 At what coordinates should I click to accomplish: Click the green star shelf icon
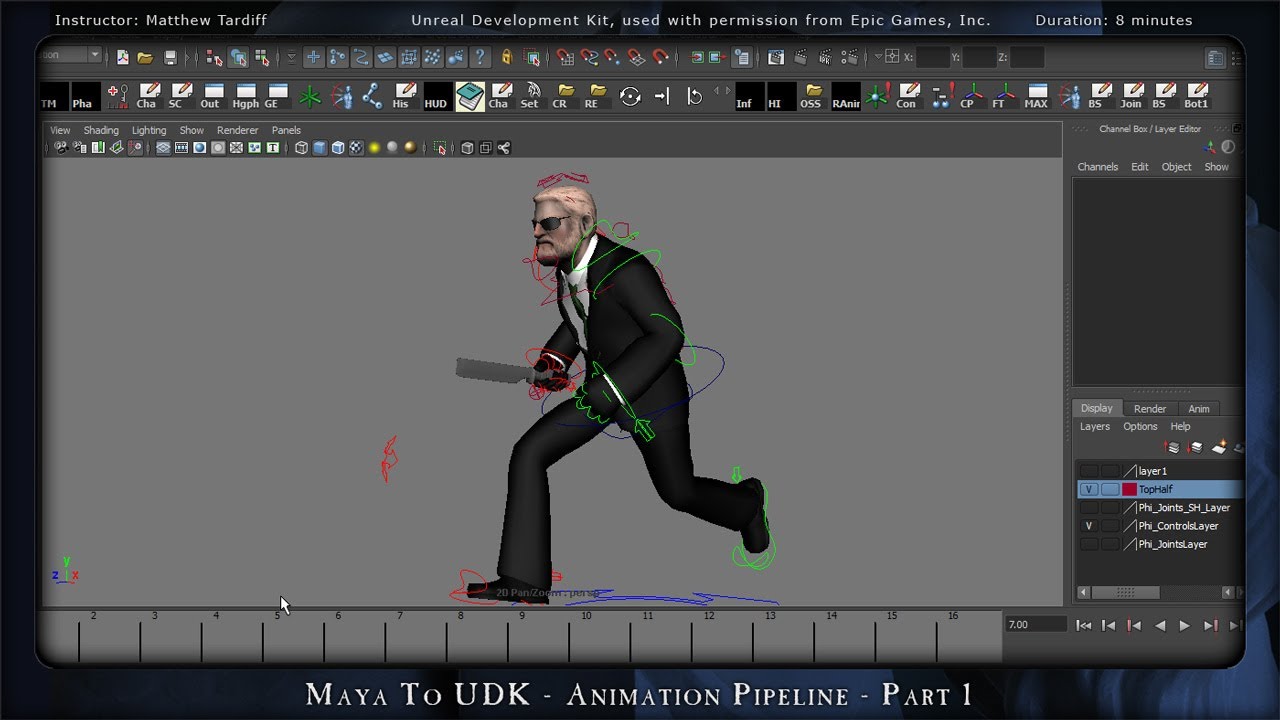pyautogui.click(x=310, y=97)
